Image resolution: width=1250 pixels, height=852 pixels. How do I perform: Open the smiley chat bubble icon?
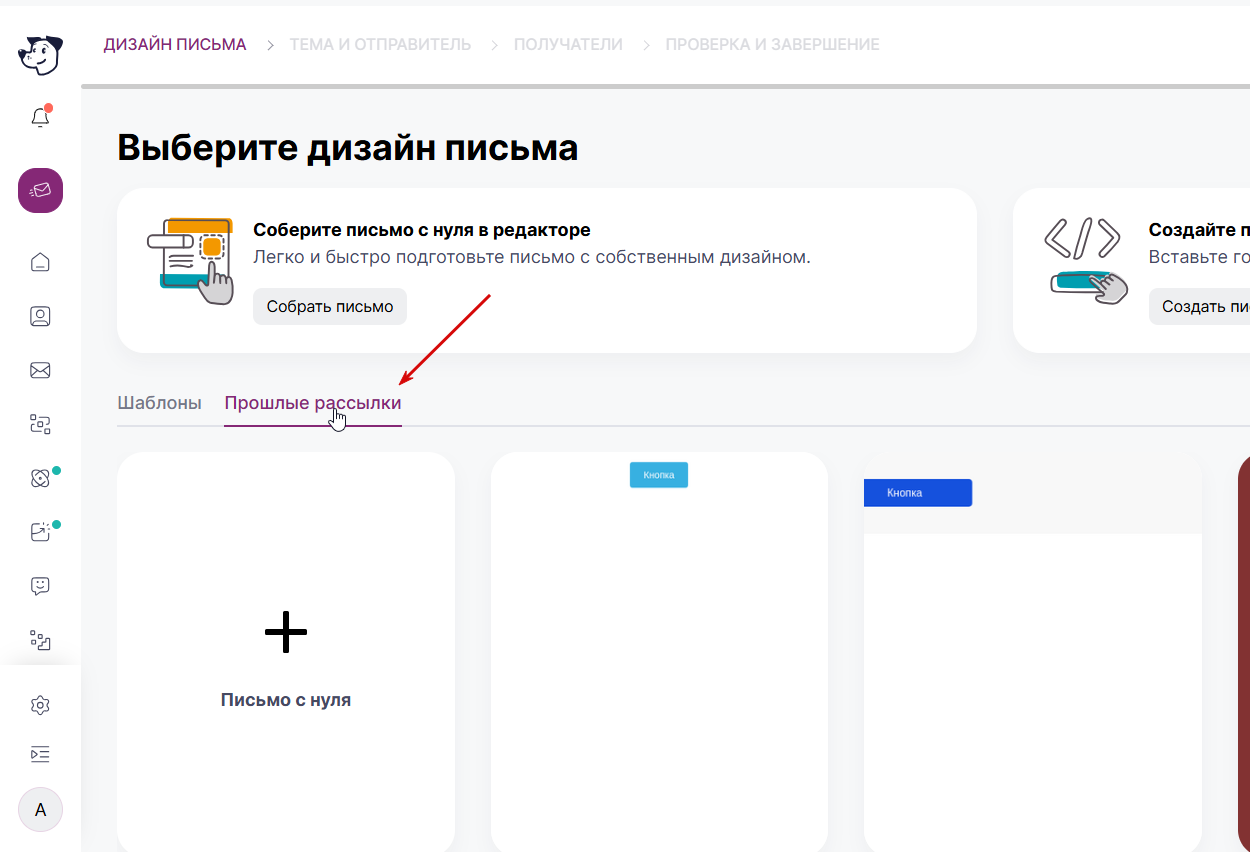(40, 586)
